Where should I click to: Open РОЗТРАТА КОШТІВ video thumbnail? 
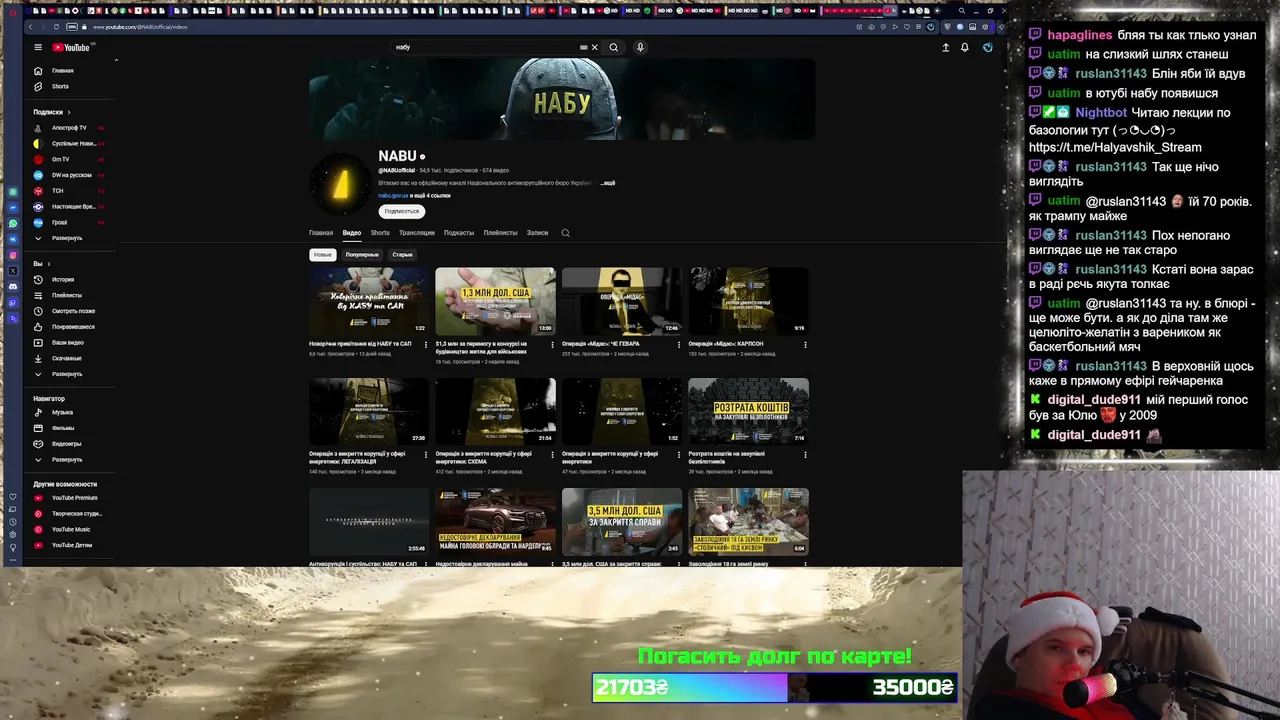point(748,411)
